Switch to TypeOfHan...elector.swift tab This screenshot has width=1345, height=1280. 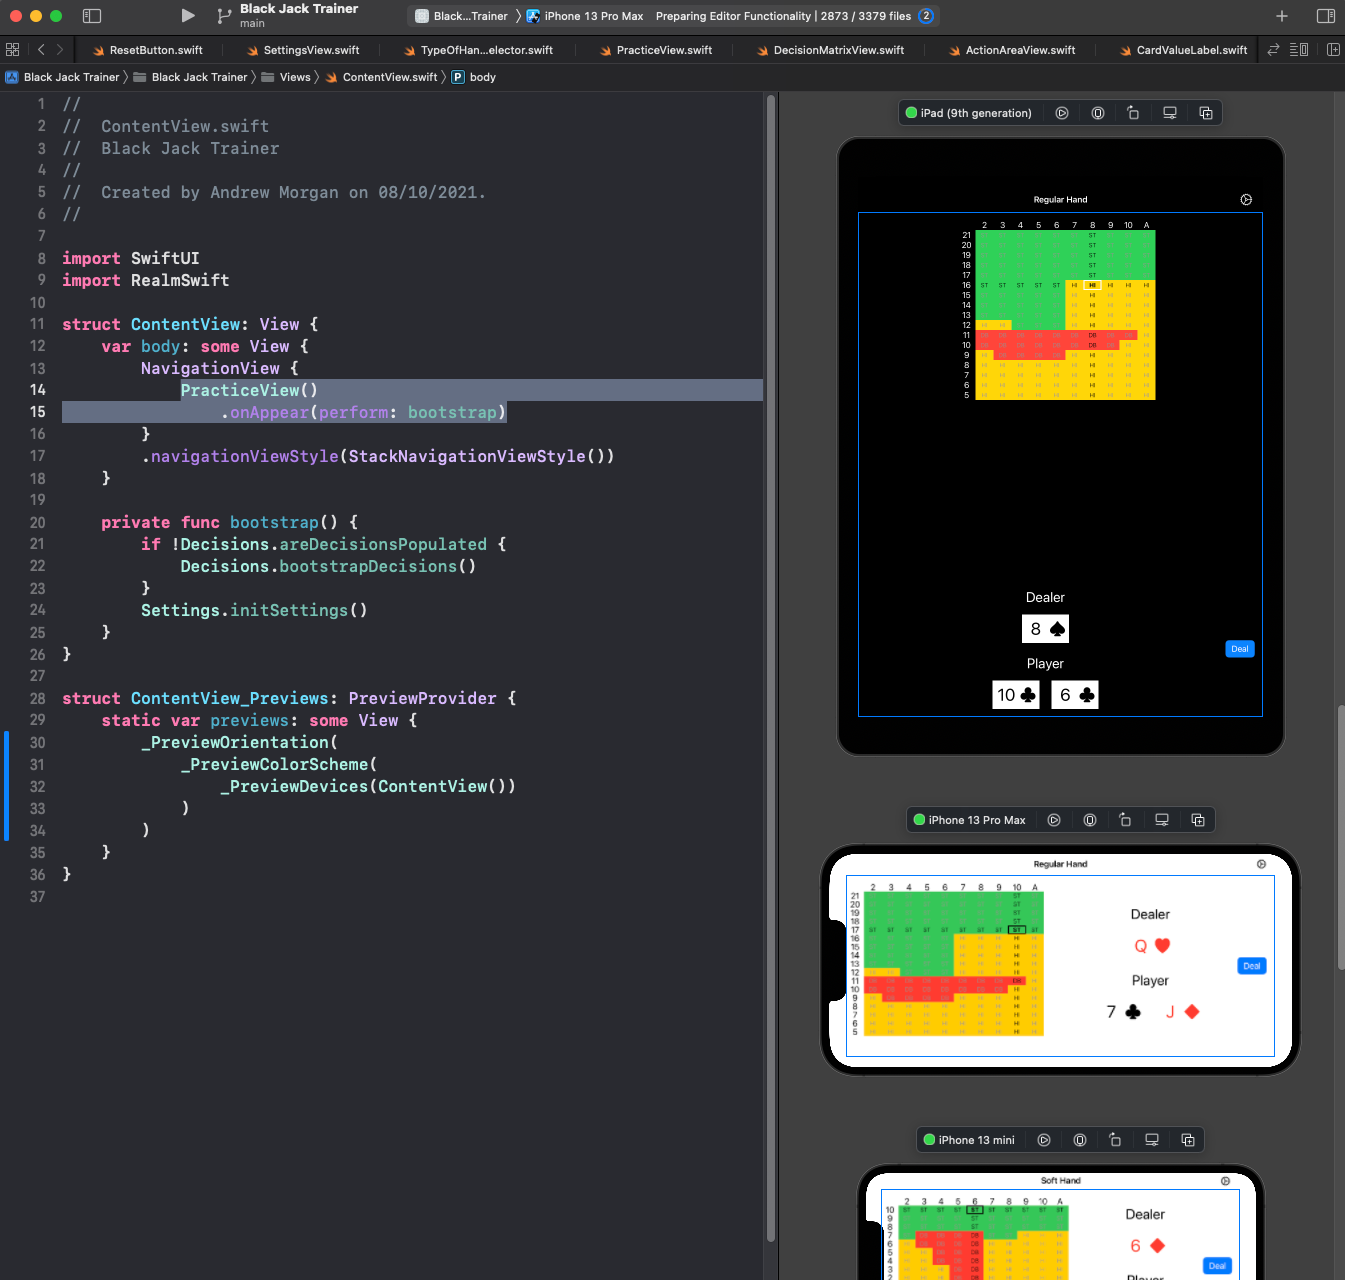pyautogui.click(x=478, y=50)
